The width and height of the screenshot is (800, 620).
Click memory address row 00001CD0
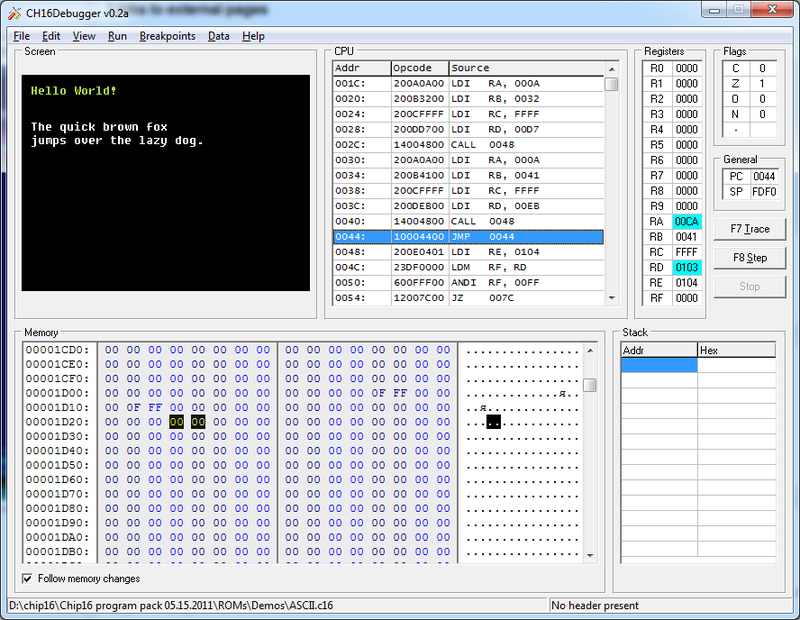57,350
